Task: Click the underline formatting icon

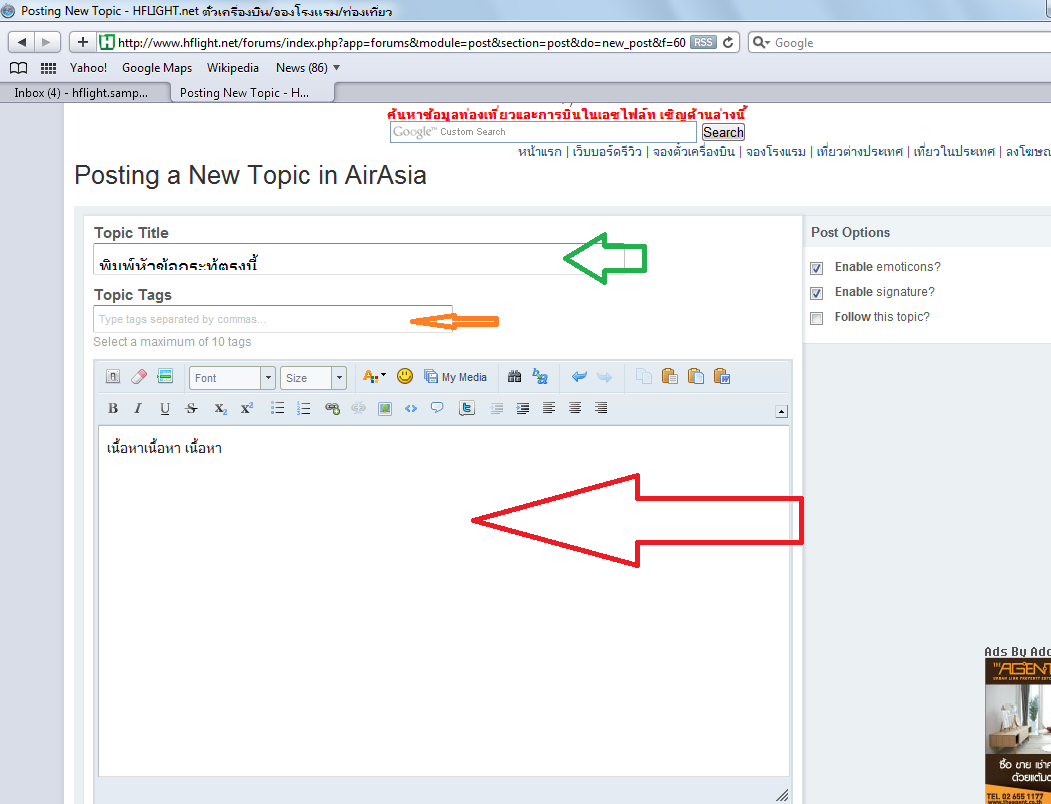Action: 165,408
